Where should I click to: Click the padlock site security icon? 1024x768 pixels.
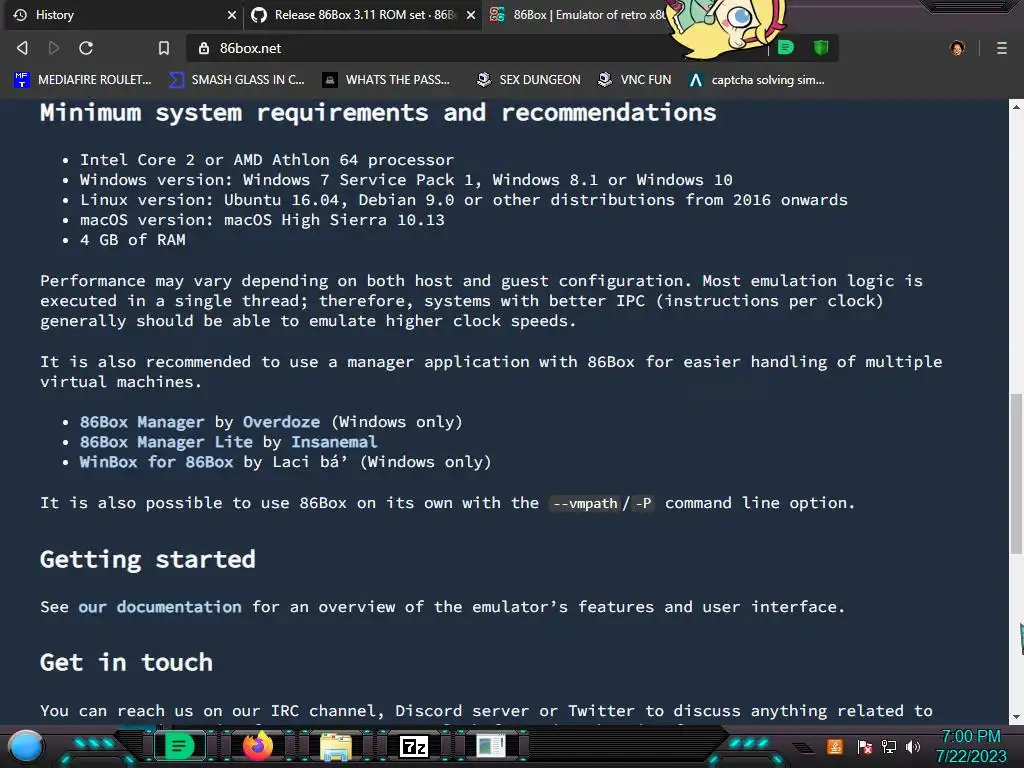click(204, 48)
